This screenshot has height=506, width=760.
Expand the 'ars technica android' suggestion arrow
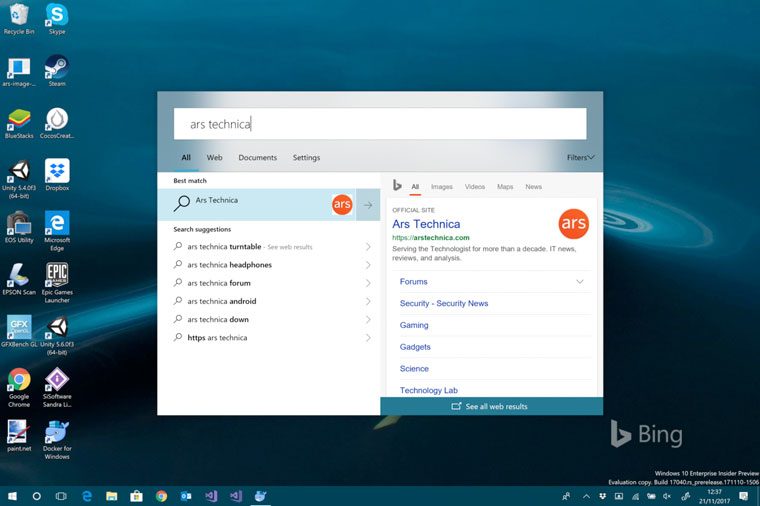click(x=368, y=301)
